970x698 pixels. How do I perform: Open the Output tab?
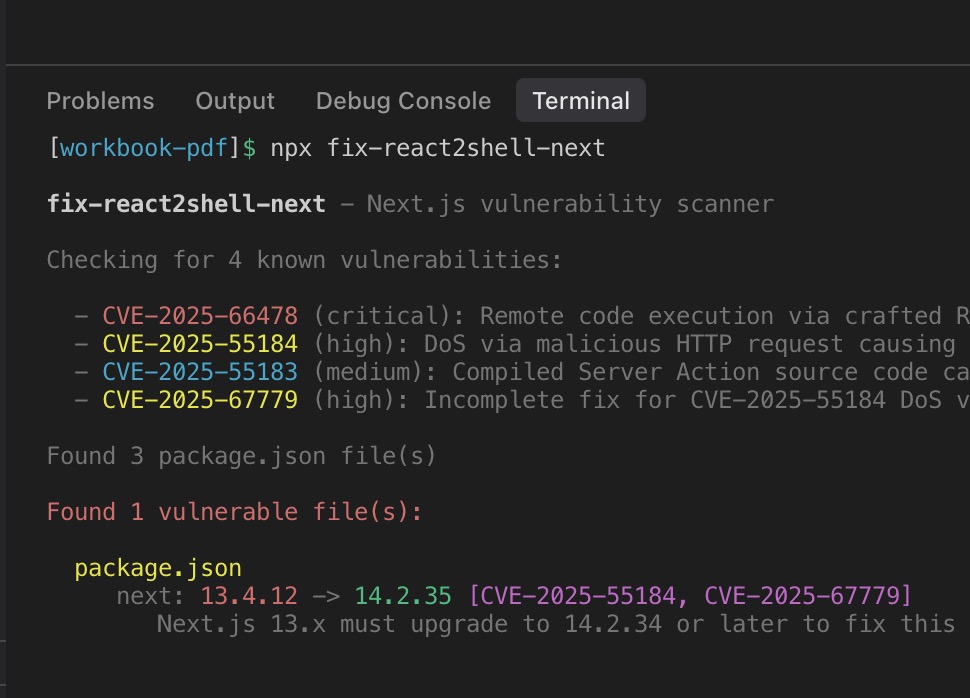pos(235,100)
